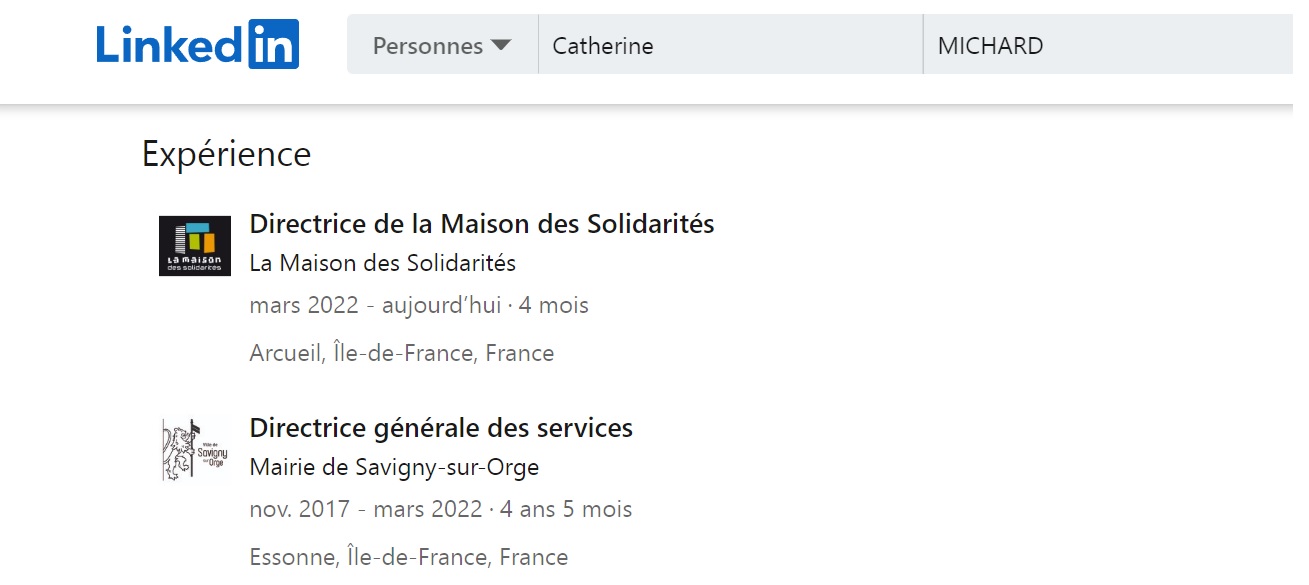Screen dimensions: 1309x585
Task: Click the "4 ans 5 mois" duration text
Action: (x=566, y=509)
